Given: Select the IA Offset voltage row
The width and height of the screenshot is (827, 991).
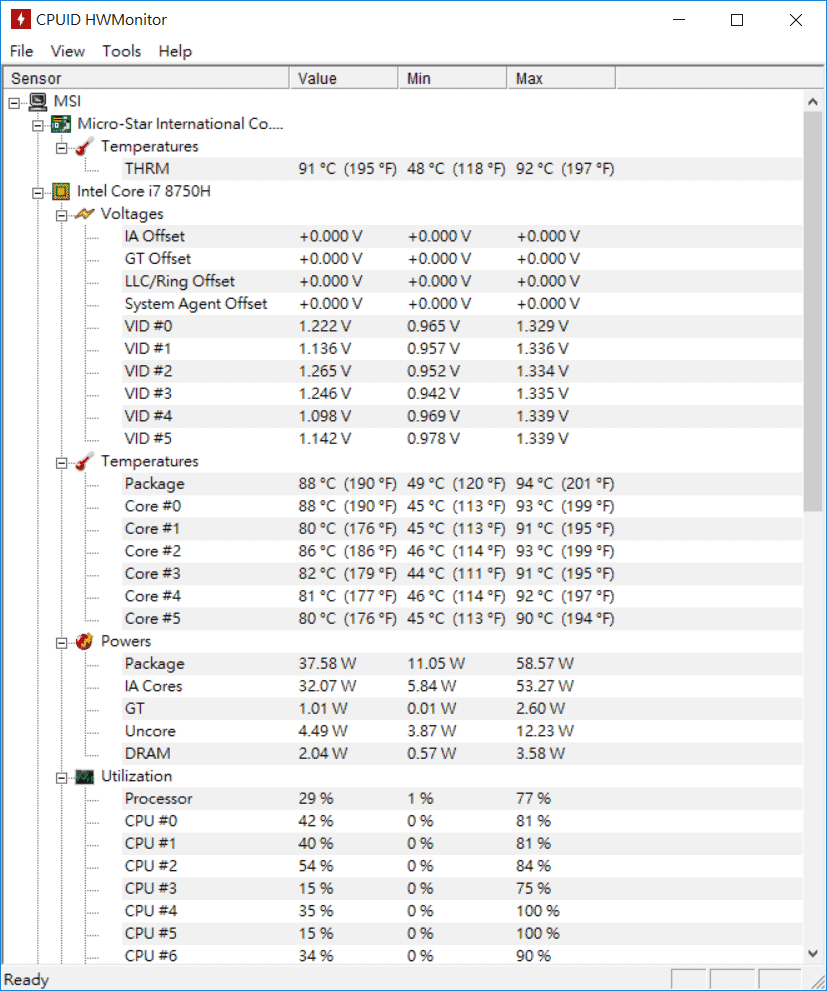Looking at the screenshot, I should click(462, 236).
